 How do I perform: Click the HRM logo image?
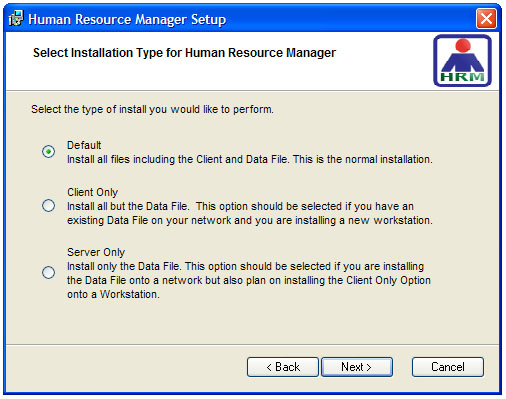(462, 61)
